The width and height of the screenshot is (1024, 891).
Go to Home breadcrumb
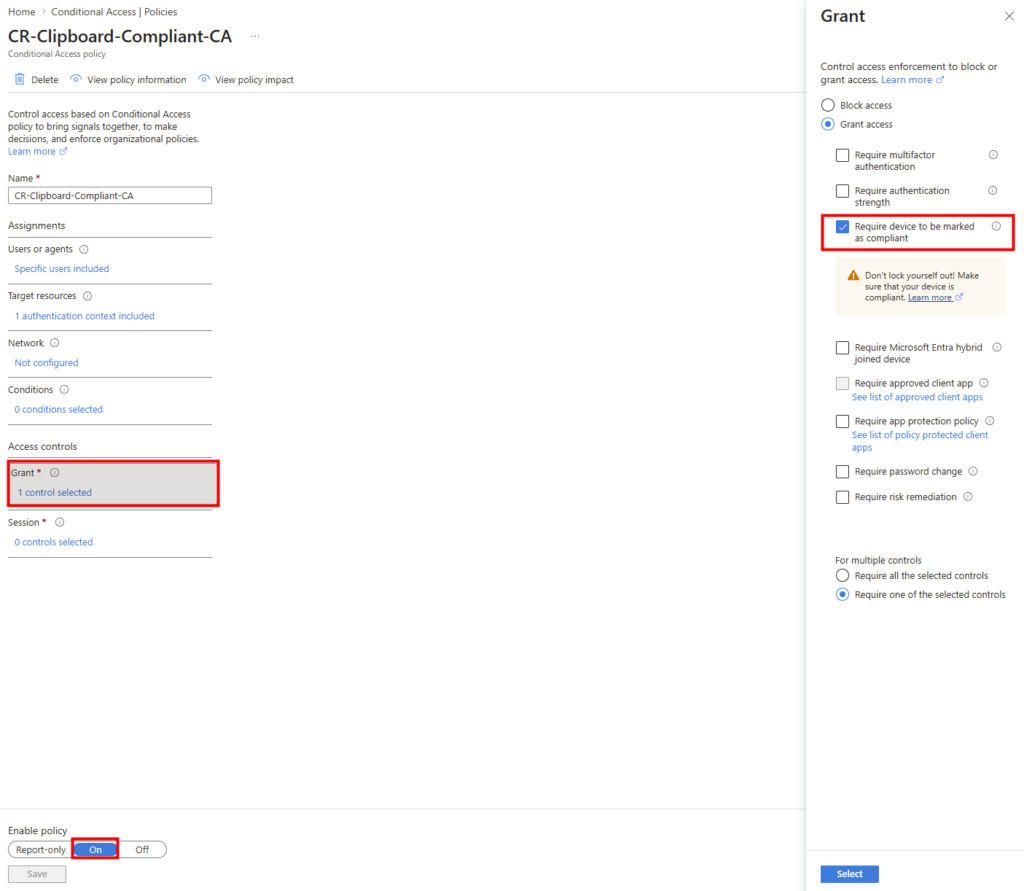coord(22,12)
